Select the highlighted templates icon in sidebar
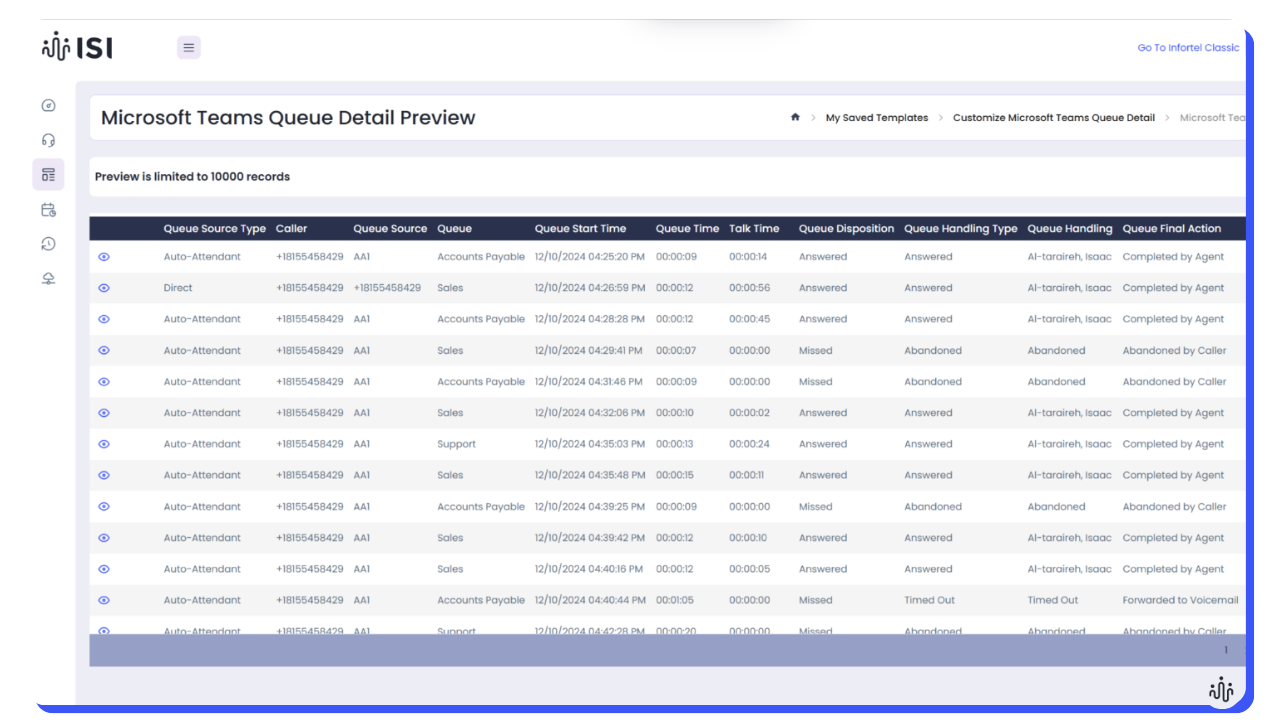 [x=48, y=175]
